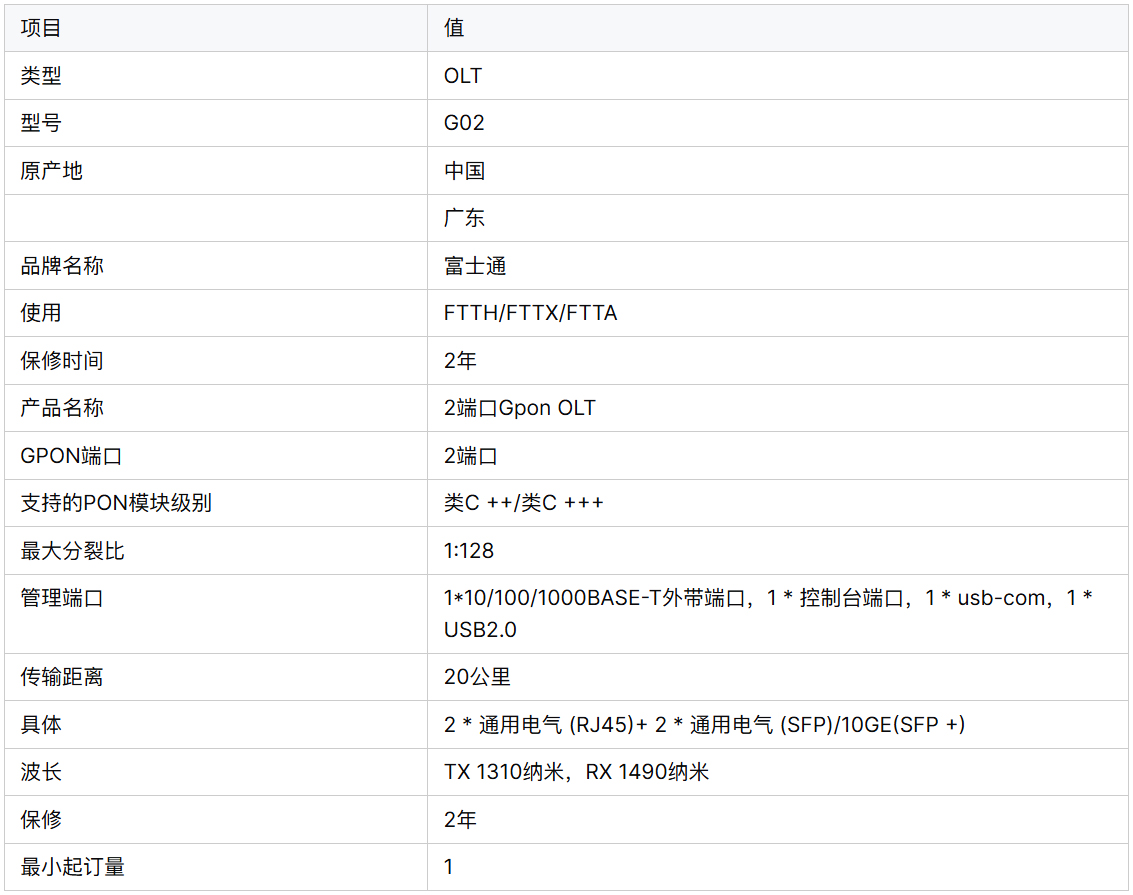Select the 最大分裂比 row label
This screenshot has width=1133, height=895.
[73, 551]
